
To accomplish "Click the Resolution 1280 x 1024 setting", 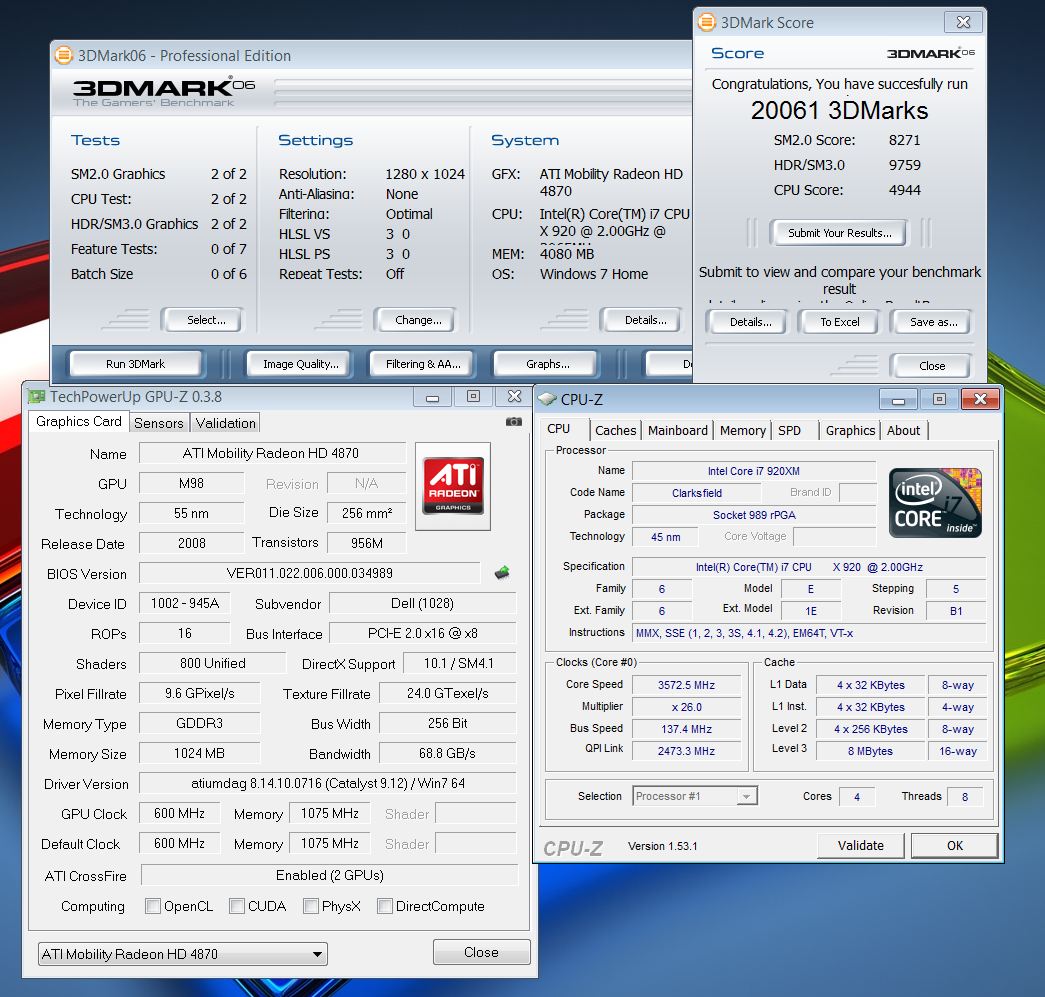I will pyautogui.click(x=425, y=174).
